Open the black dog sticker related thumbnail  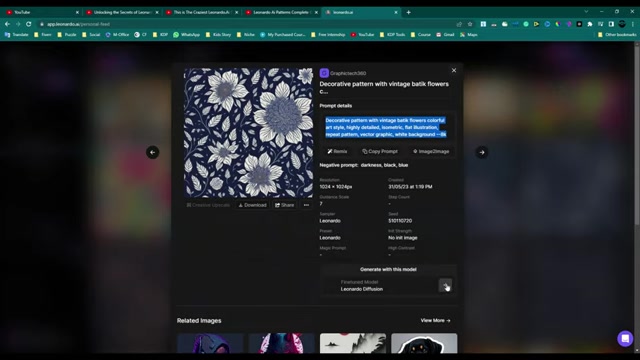424,343
